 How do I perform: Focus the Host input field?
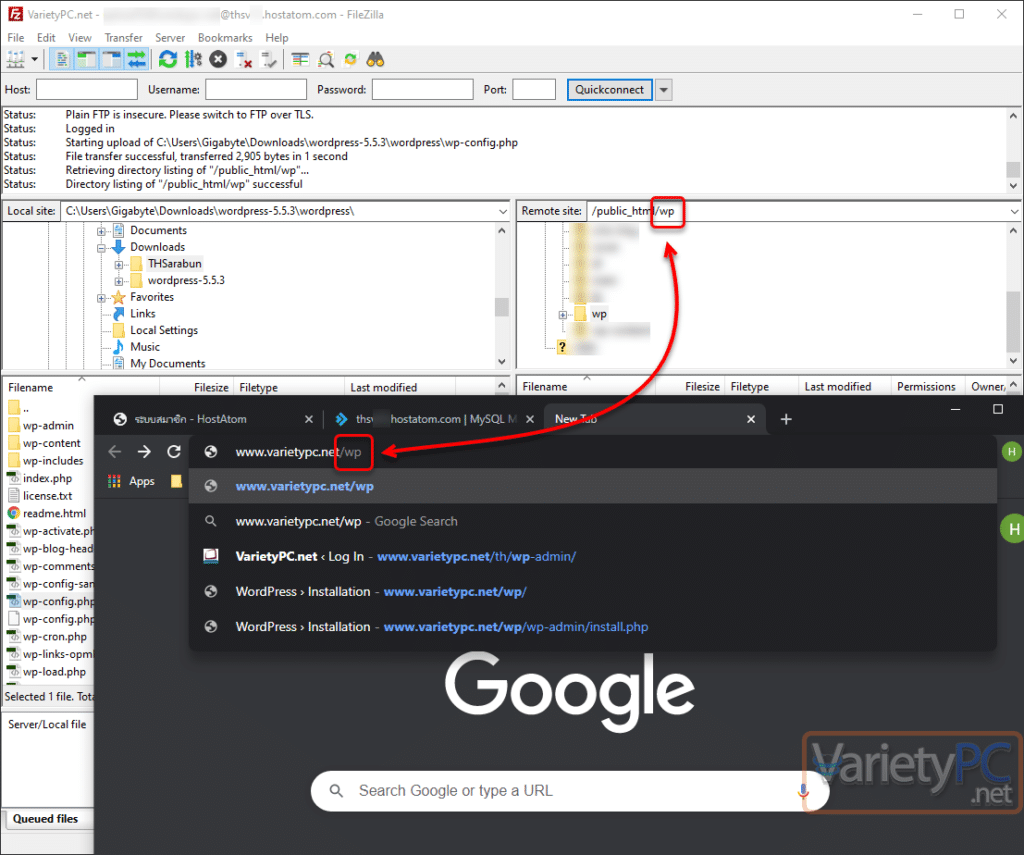pyautogui.click(x=87, y=89)
